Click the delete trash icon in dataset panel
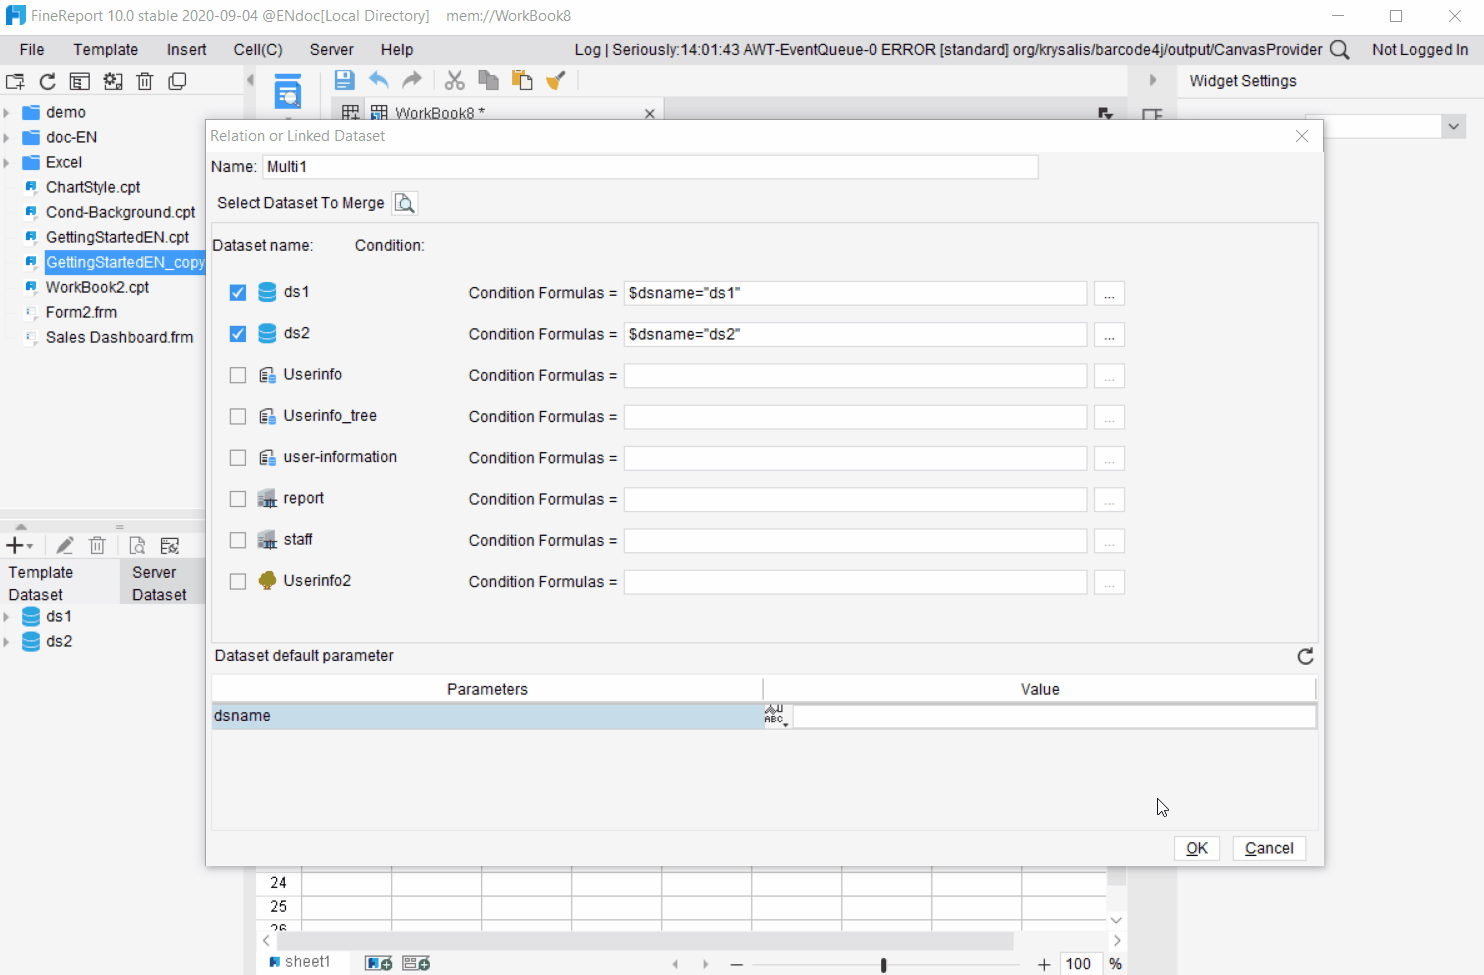The height and width of the screenshot is (975, 1484). 97,545
